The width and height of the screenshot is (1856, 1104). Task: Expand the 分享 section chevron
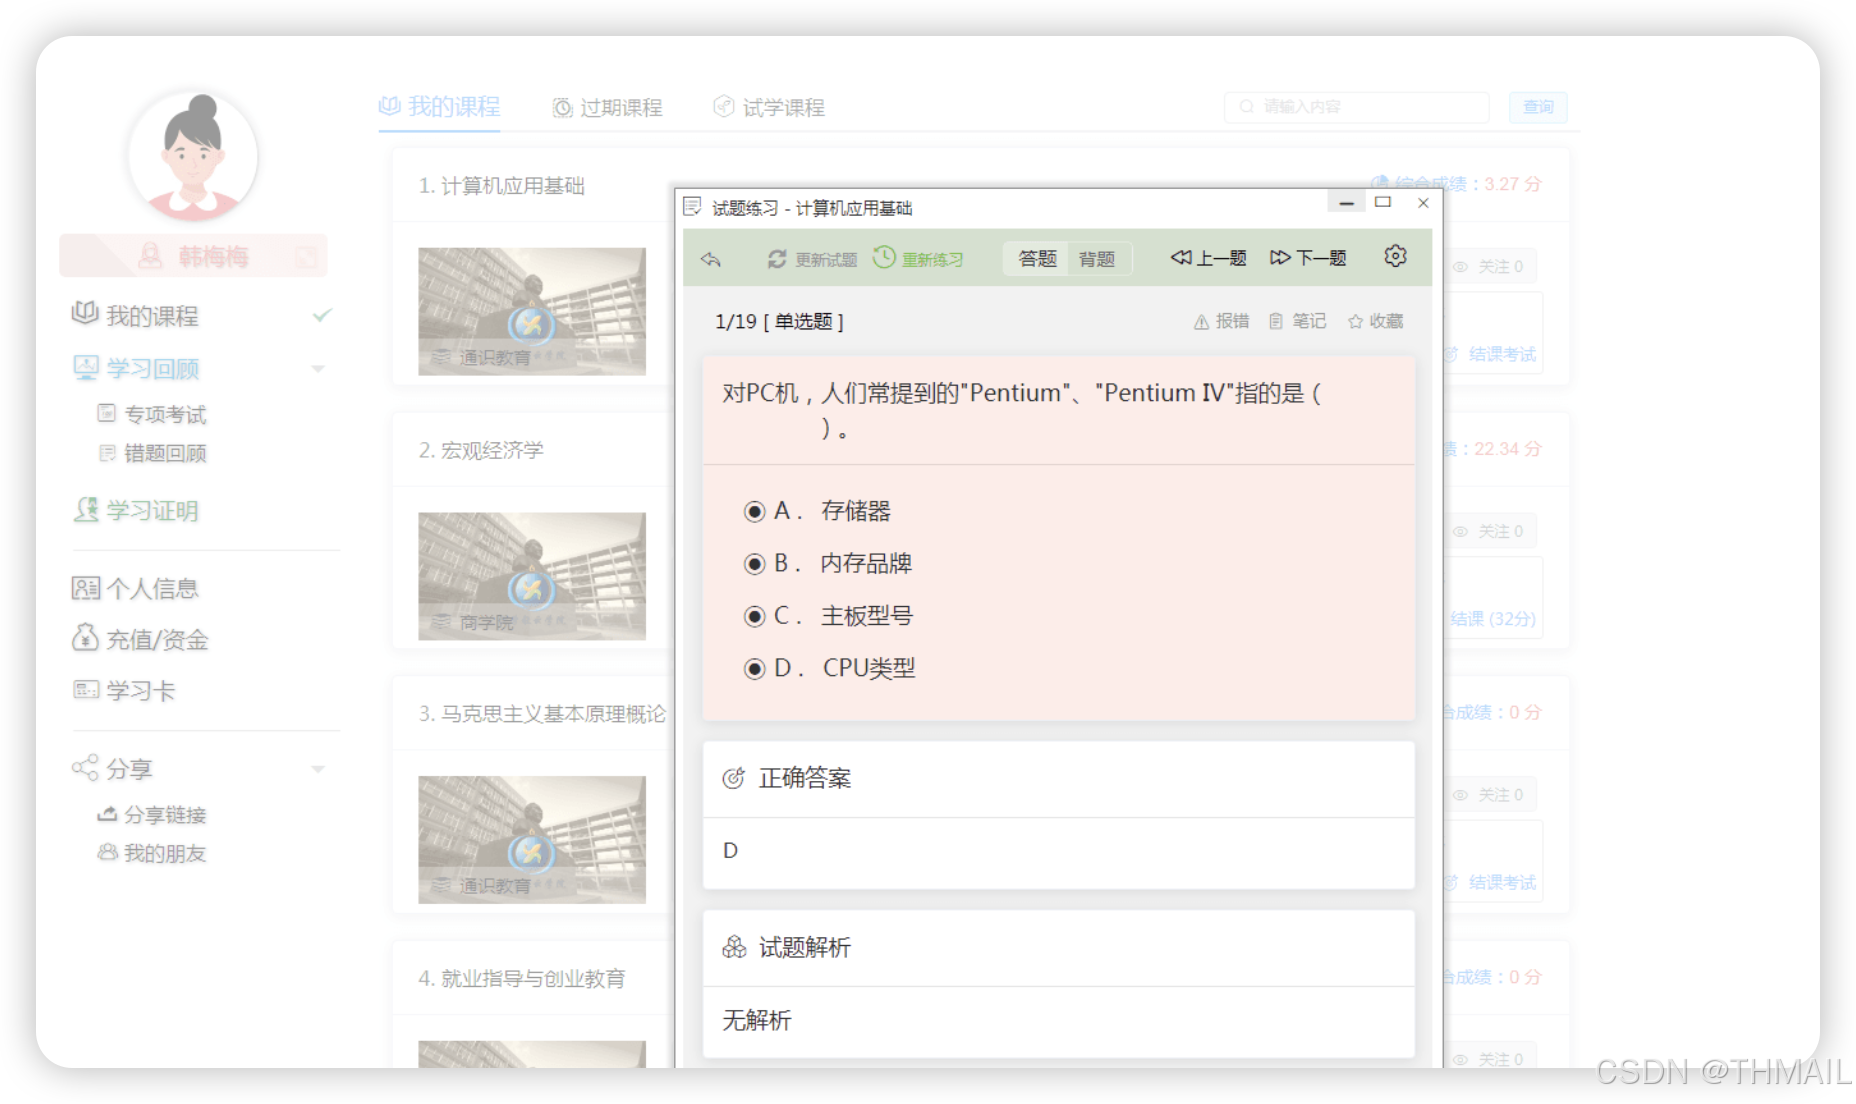pos(319,768)
